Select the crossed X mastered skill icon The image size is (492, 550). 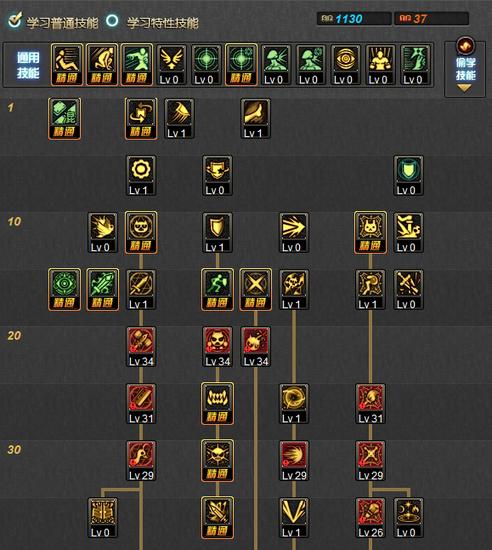point(255,290)
